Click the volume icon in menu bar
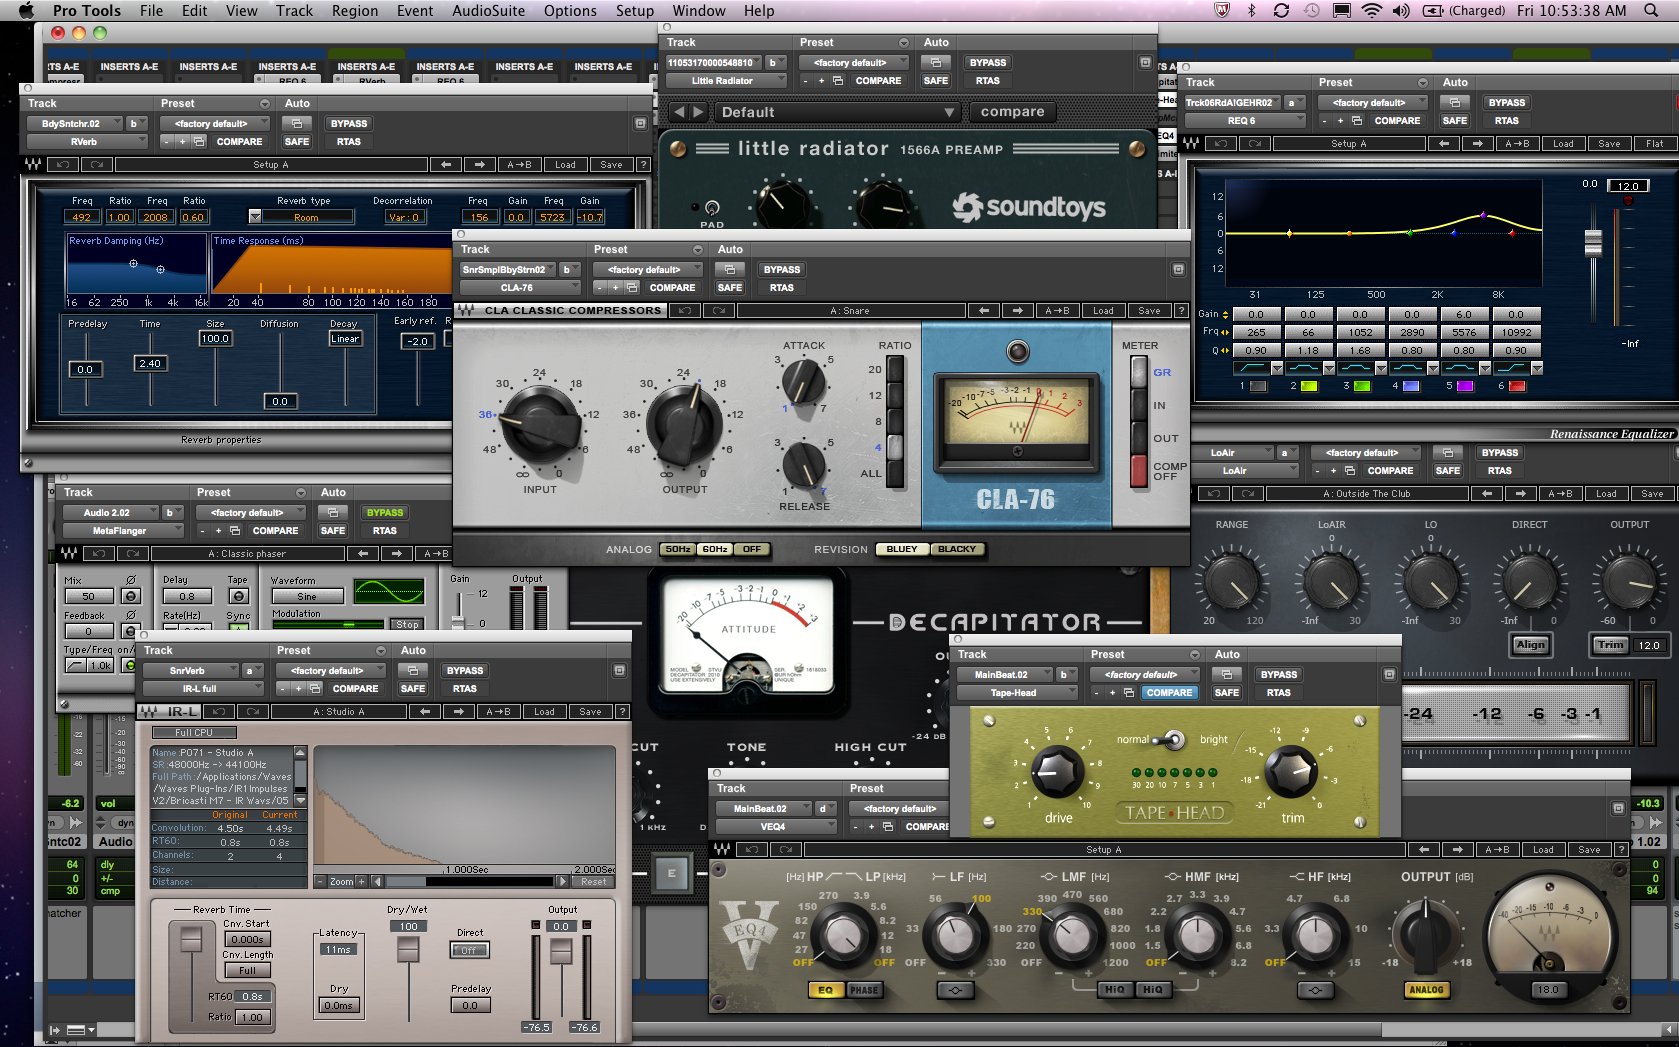1679x1047 pixels. (1401, 10)
